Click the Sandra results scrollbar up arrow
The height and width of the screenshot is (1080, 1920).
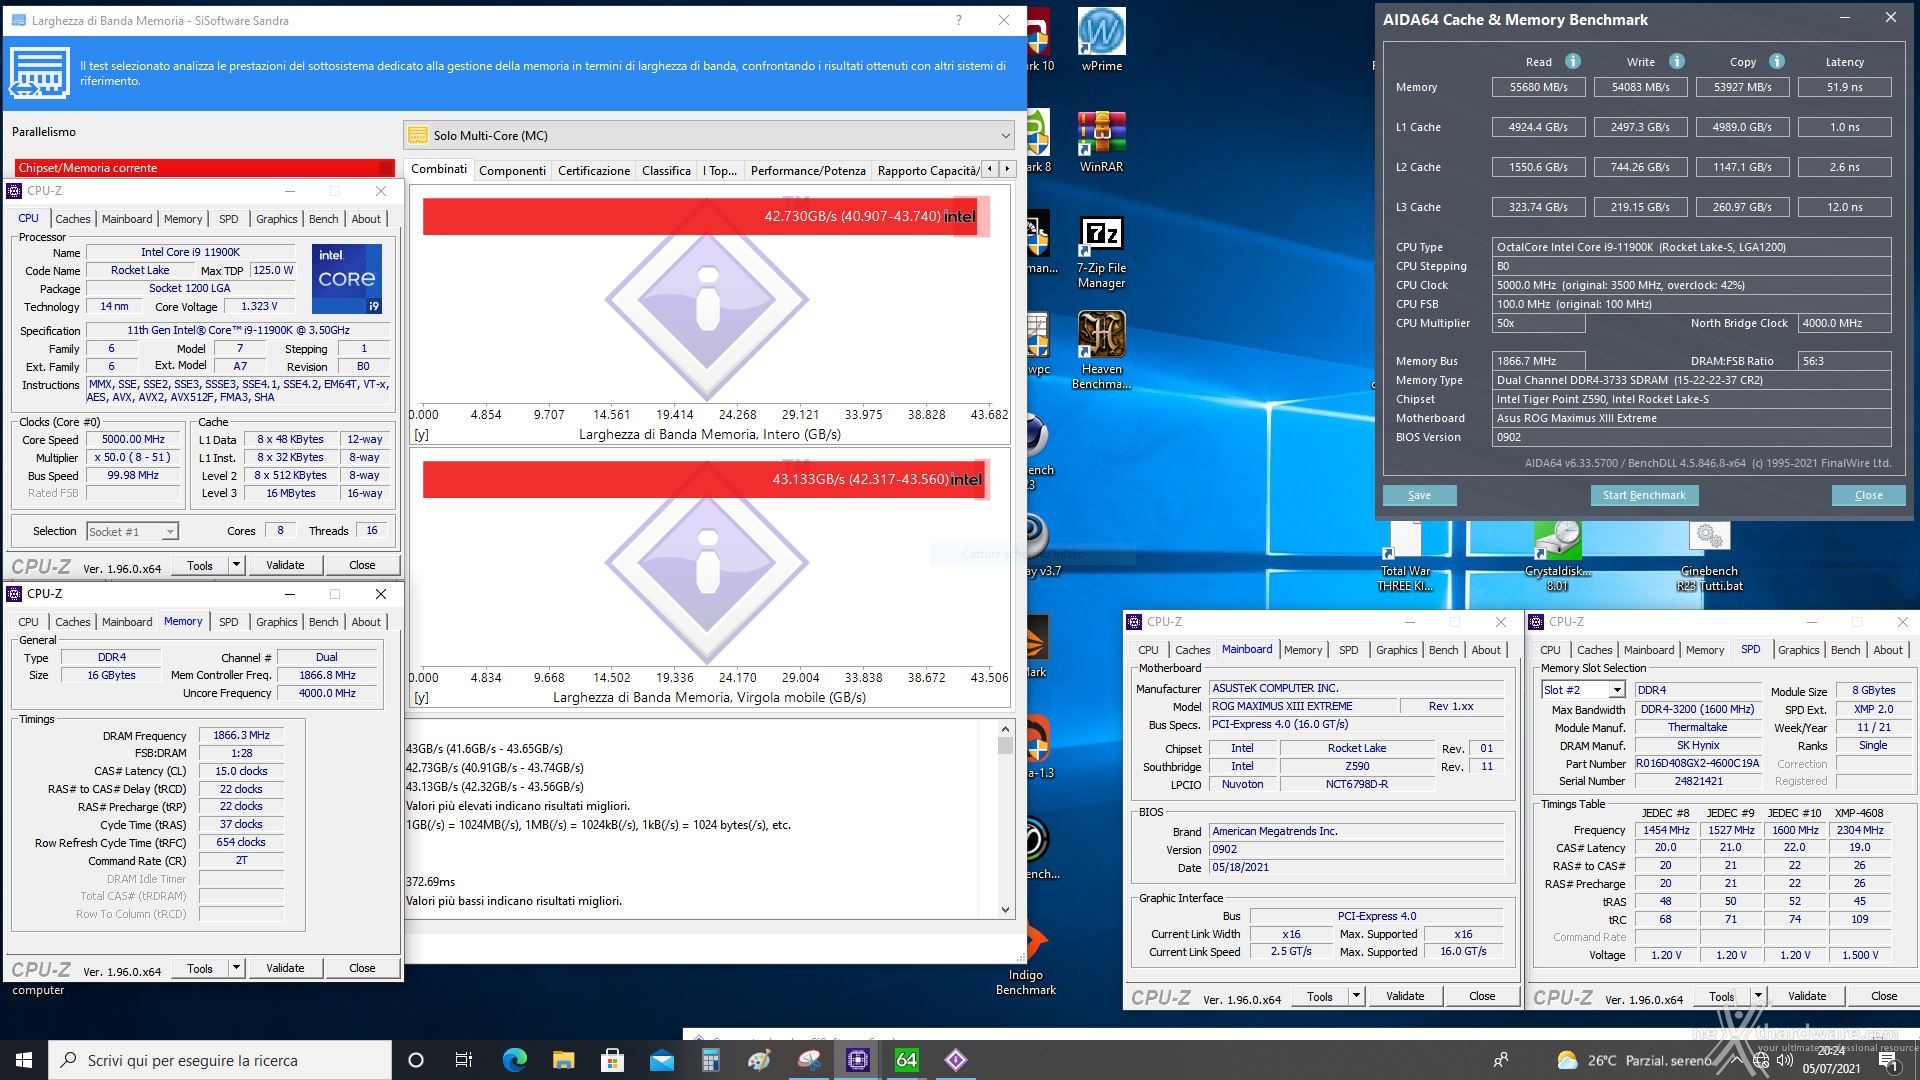click(x=1005, y=729)
